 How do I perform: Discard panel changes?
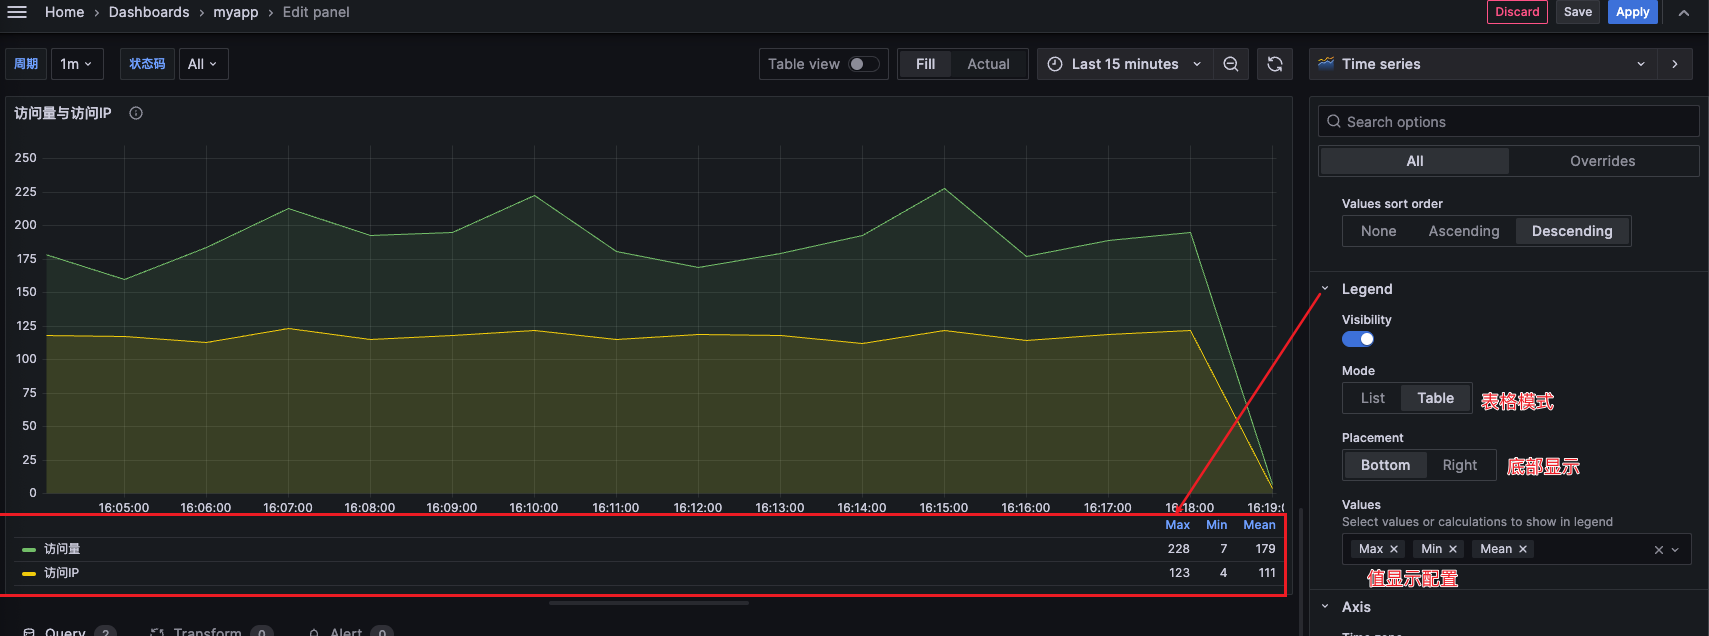(x=1517, y=12)
